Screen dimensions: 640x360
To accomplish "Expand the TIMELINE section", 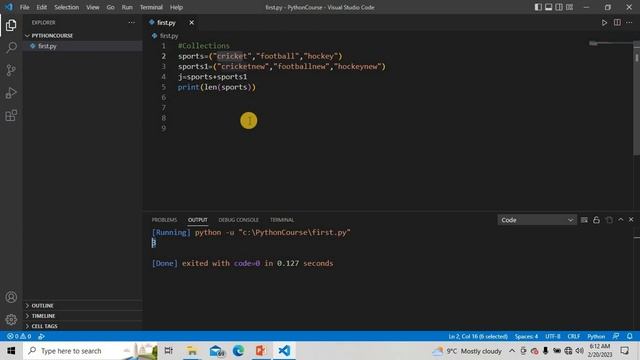I will pos(83,316).
